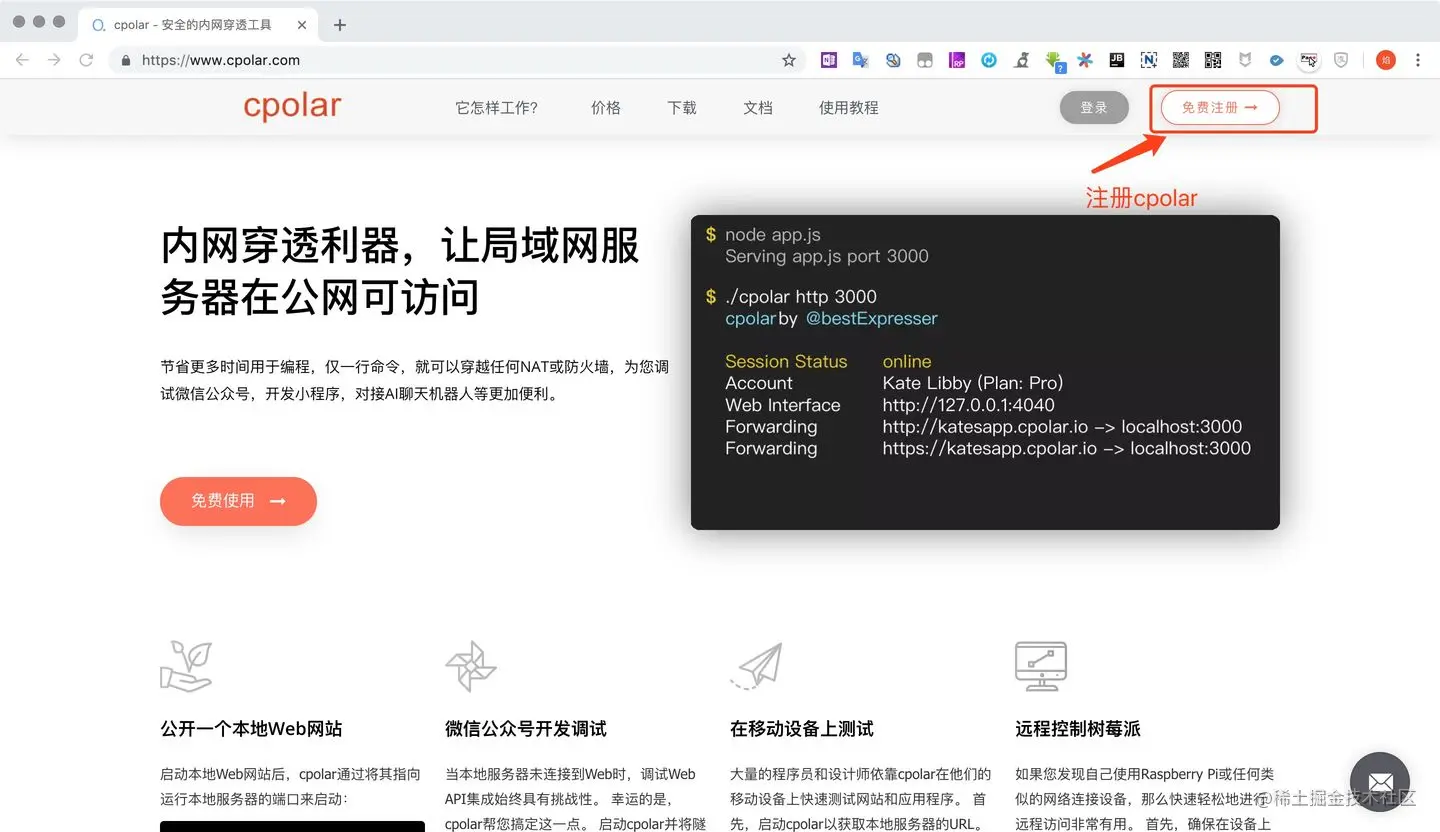Click the cpolar logo
The width and height of the screenshot is (1440, 832).
tap(292, 106)
